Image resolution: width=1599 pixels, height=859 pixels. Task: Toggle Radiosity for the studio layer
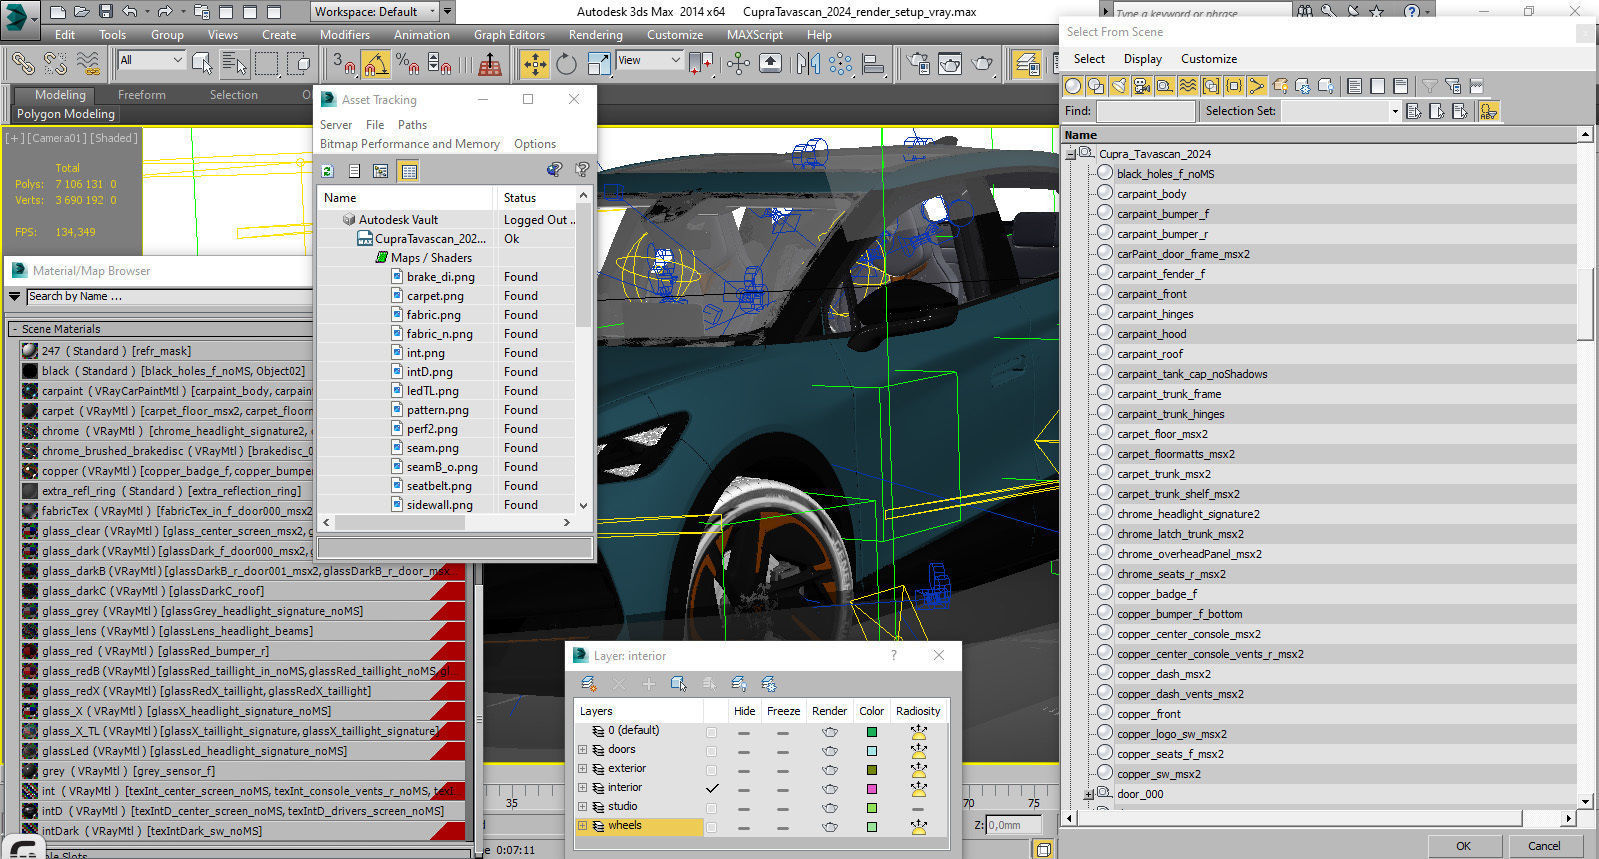(918, 808)
